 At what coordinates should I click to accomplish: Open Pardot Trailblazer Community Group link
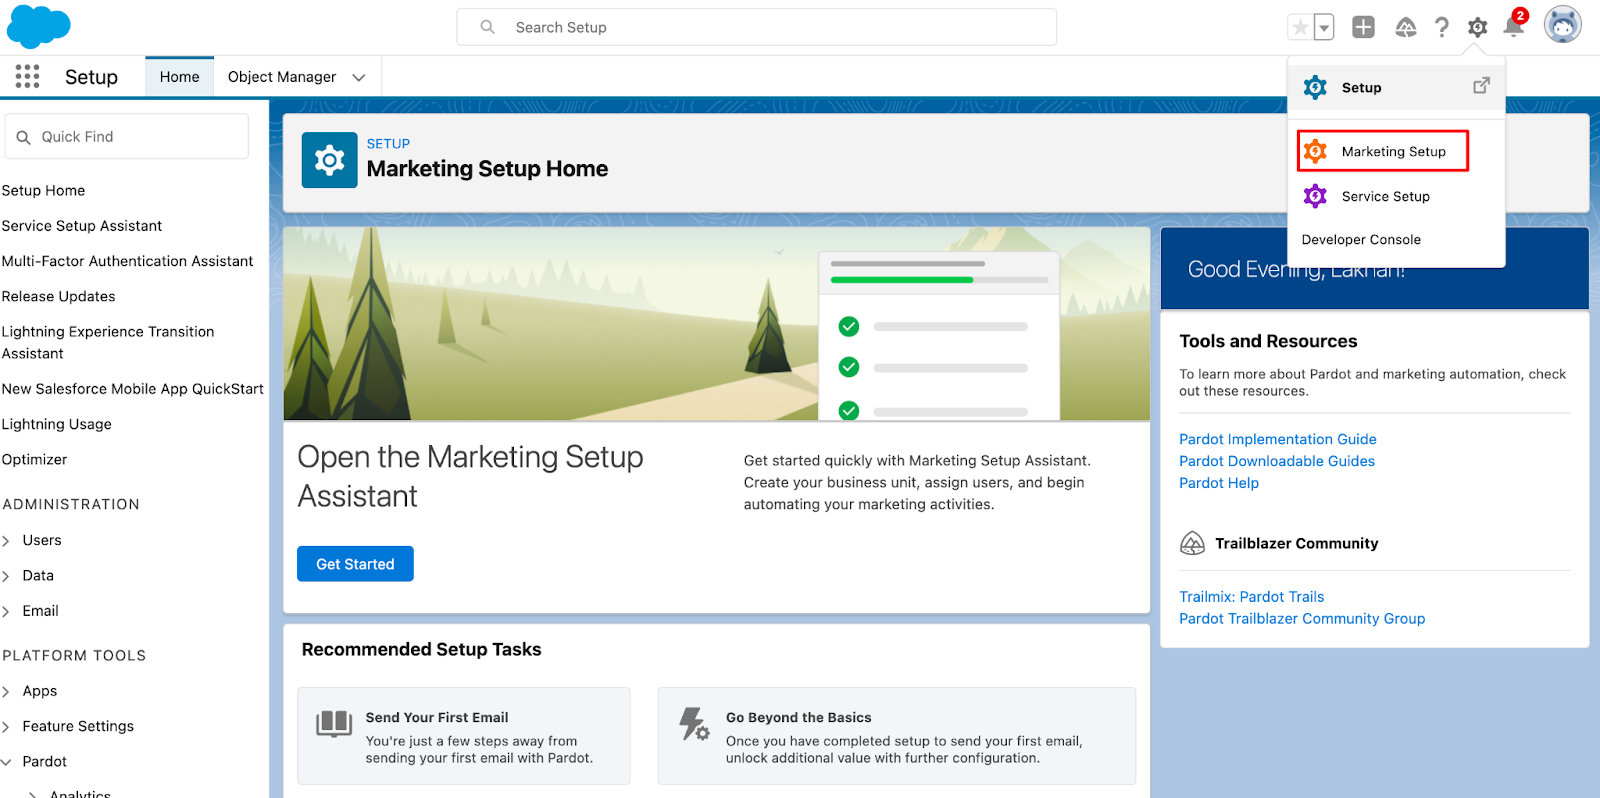click(x=1302, y=619)
